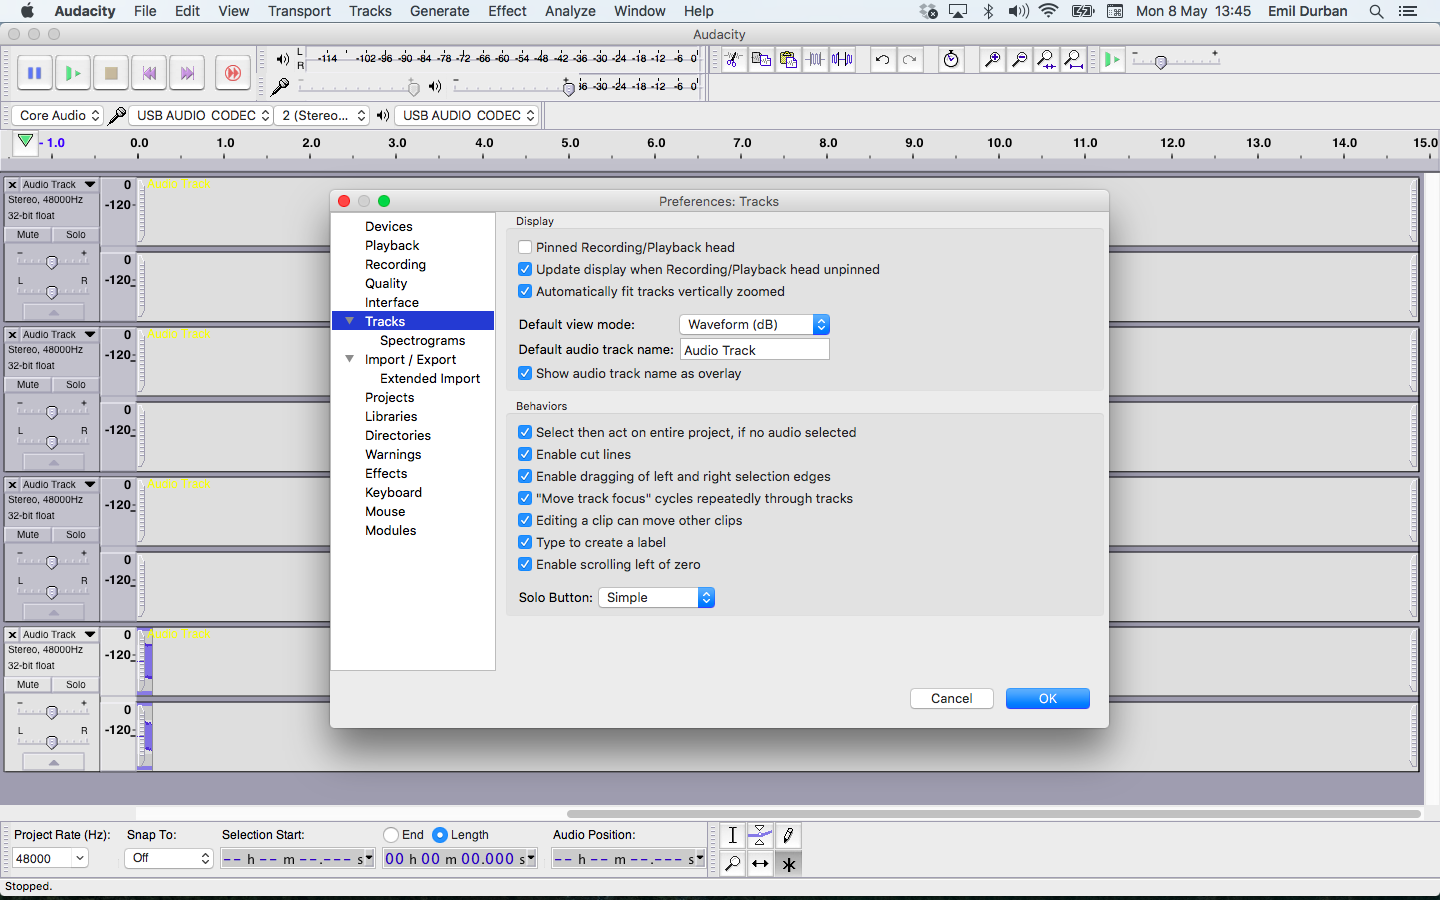Click the Cancel button
This screenshot has width=1440, height=900.
[952, 698]
